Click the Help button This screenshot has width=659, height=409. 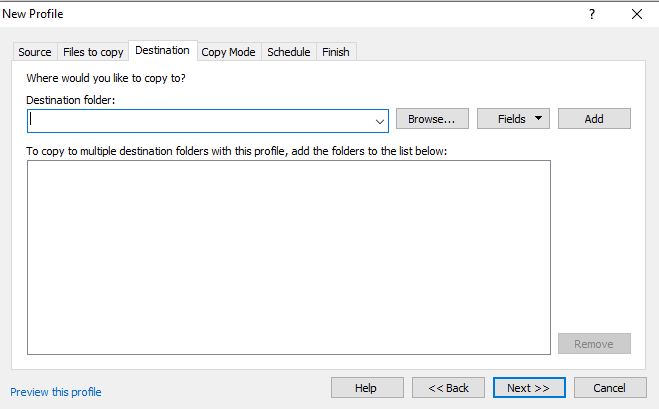366,388
